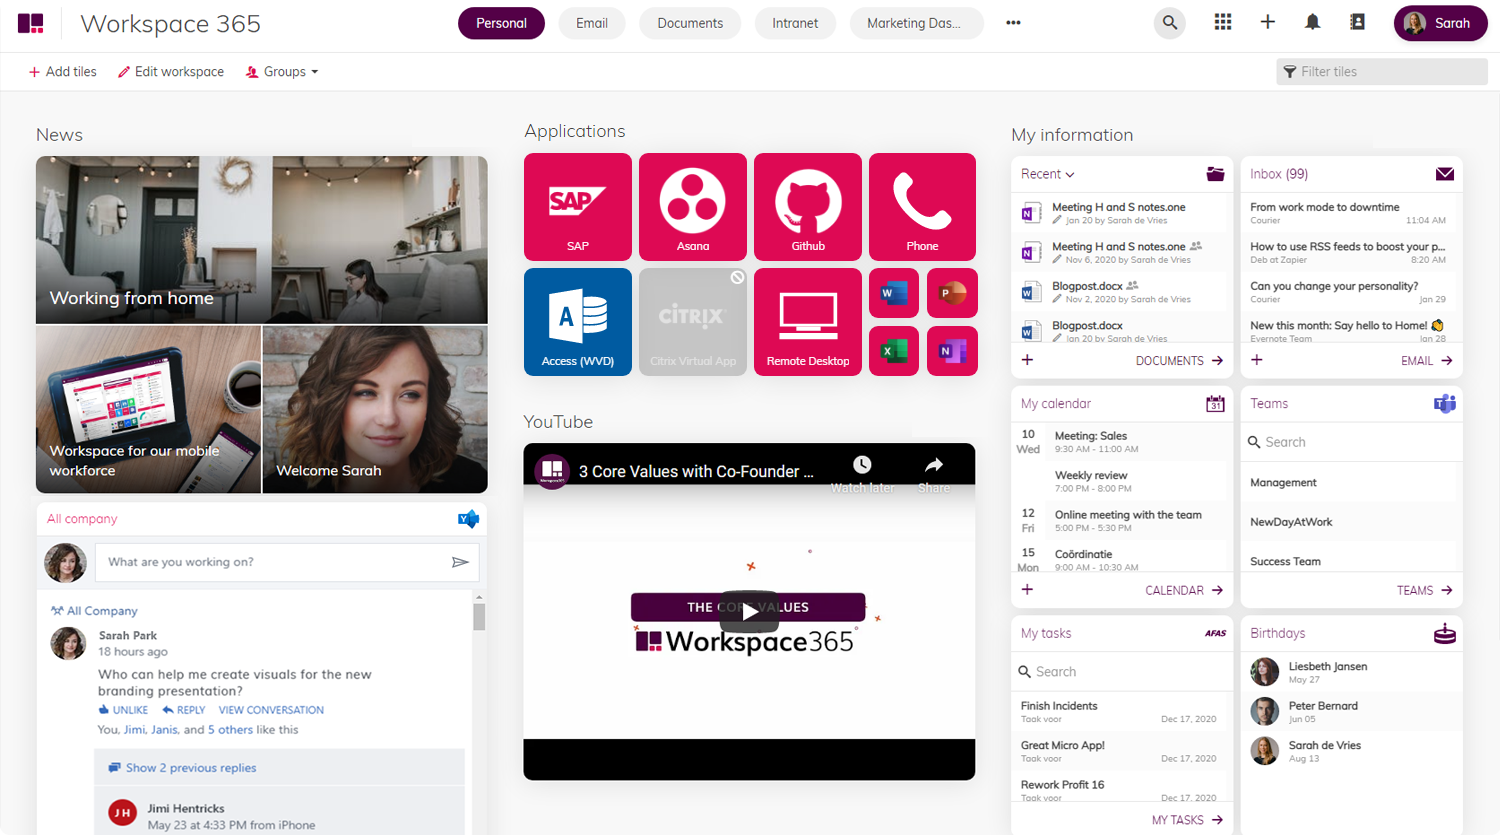Click UNLIKE on Sarah Park's post
1500x836 pixels.
123,710
